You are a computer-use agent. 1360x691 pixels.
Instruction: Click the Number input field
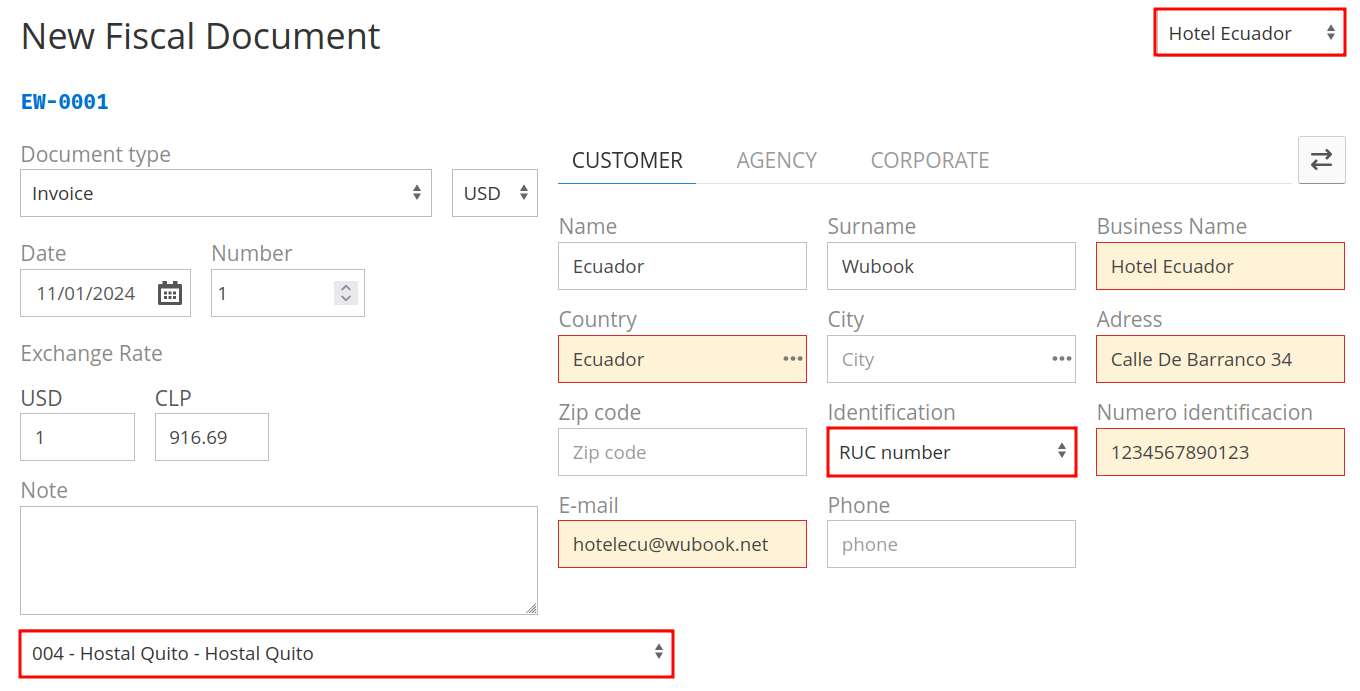[288, 293]
